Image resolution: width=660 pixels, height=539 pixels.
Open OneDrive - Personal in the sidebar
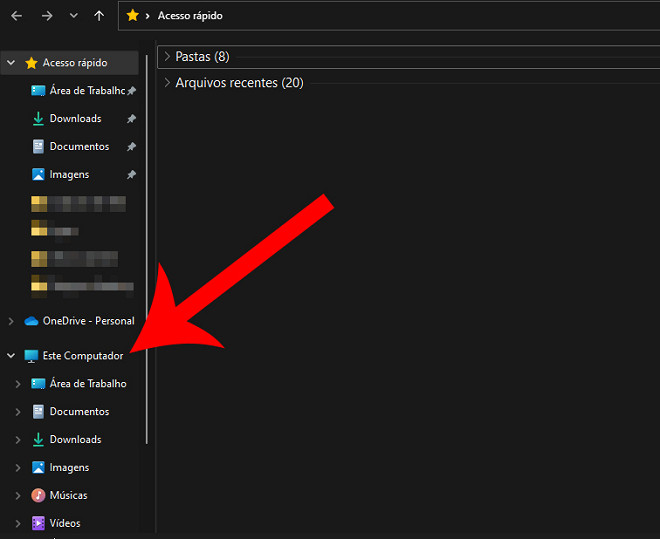[x=88, y=321]
